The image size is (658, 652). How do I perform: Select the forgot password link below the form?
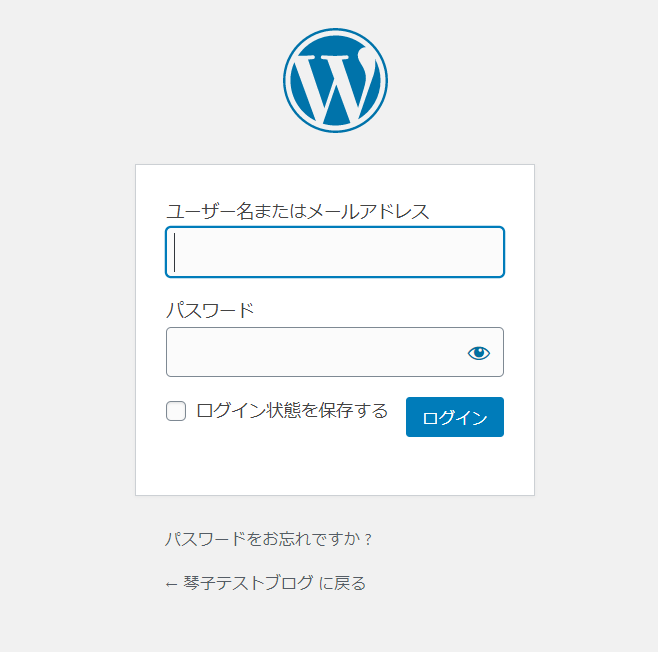coord(269,539)
